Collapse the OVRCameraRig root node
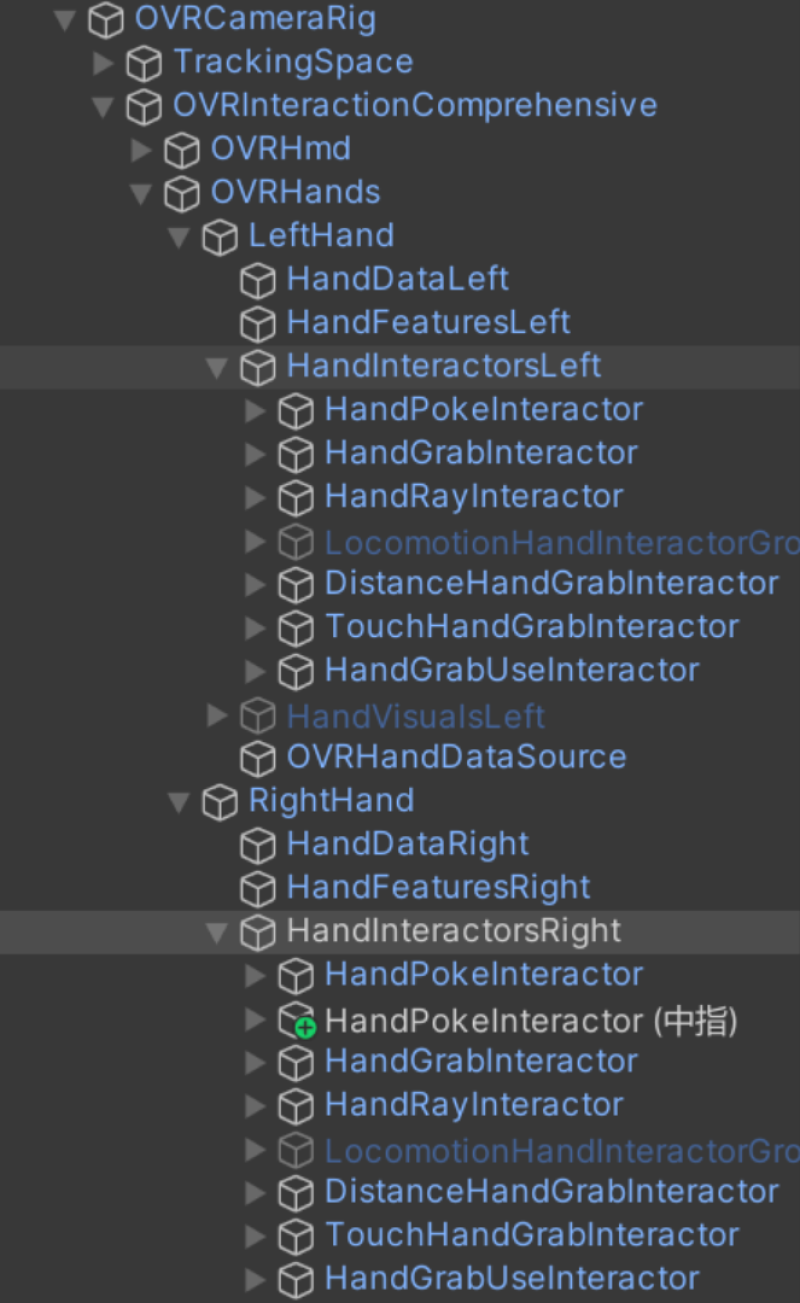The height and width of the screenshot is (1303, 800). tap(66, 20)
